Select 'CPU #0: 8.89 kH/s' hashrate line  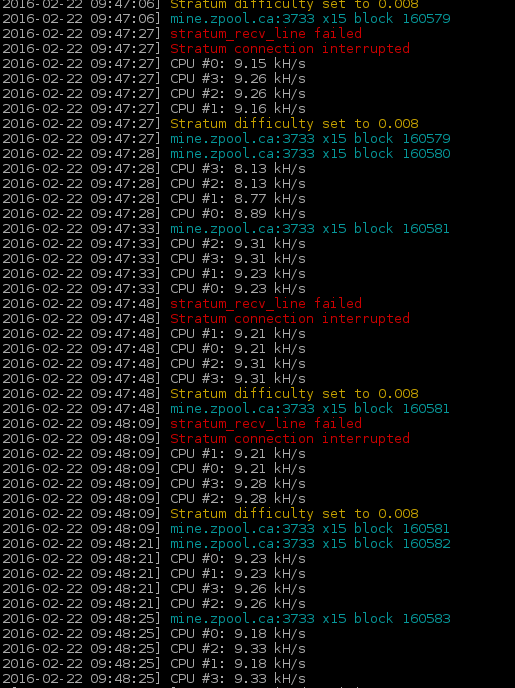click(x=238, y=214)
